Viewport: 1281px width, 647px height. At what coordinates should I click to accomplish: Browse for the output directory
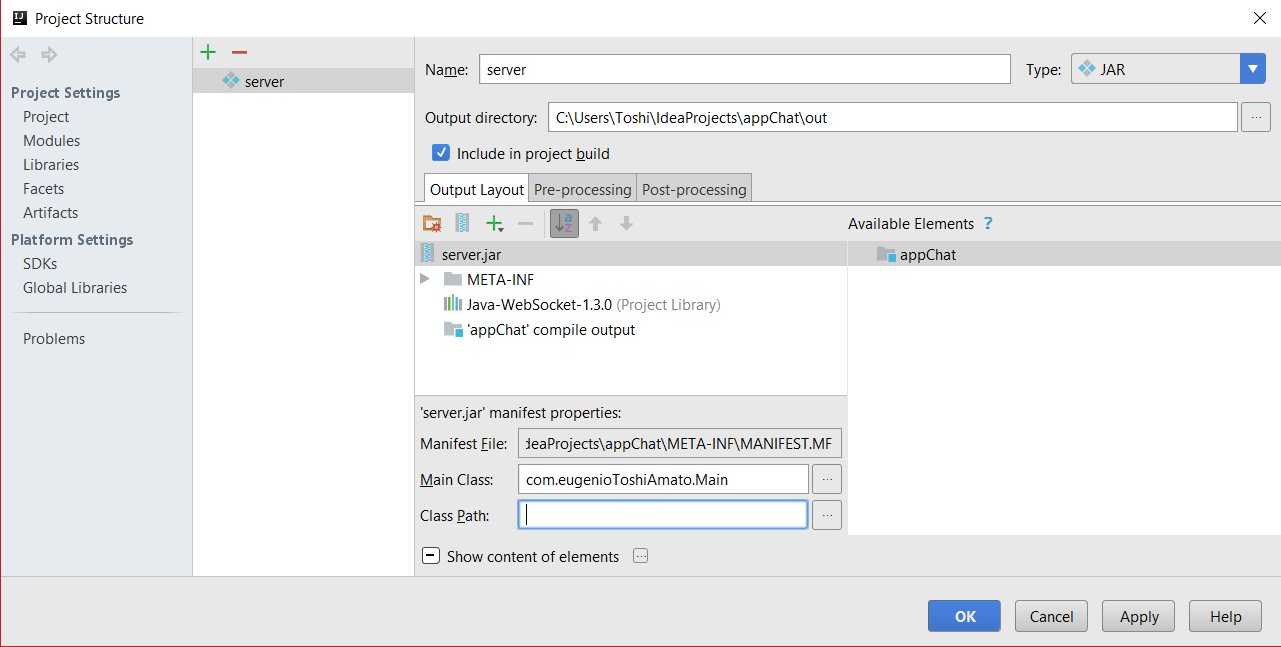[1256, 117]
